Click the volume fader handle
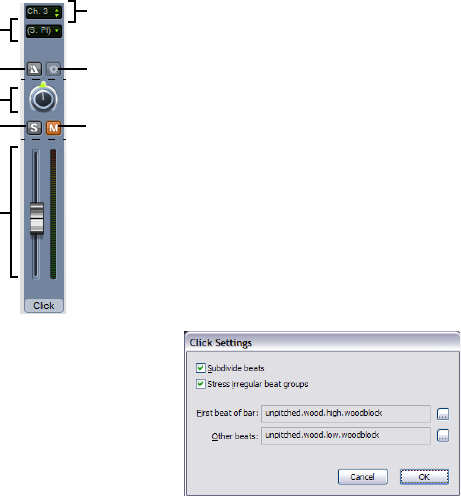 coord(37,218)
